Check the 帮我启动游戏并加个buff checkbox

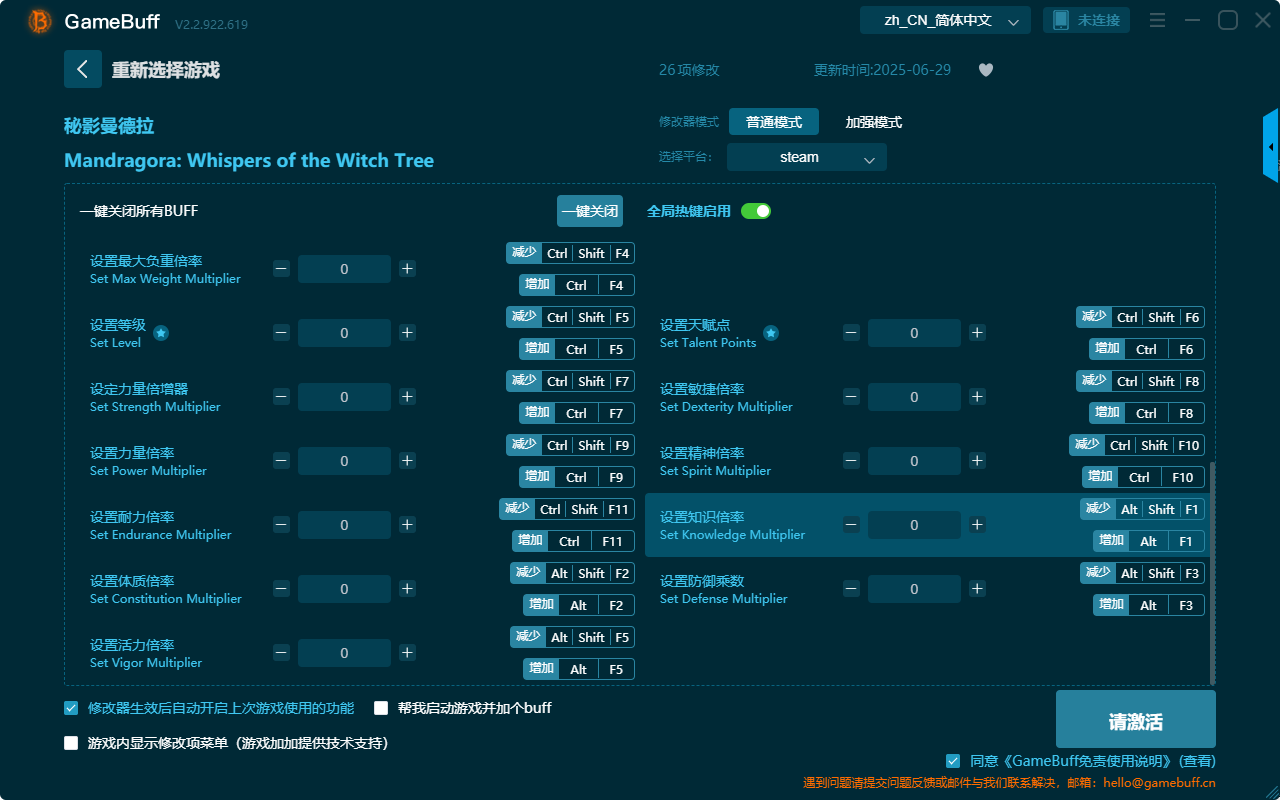pyautogui.click(x=381, y=708)
